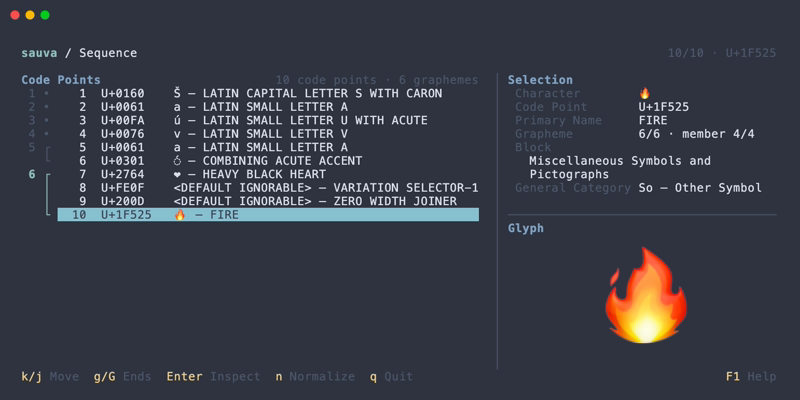The height and width of the screenshot is (400, 800).
Task: Click the n Normalize shortcut
Action: (x=315, y=377)
